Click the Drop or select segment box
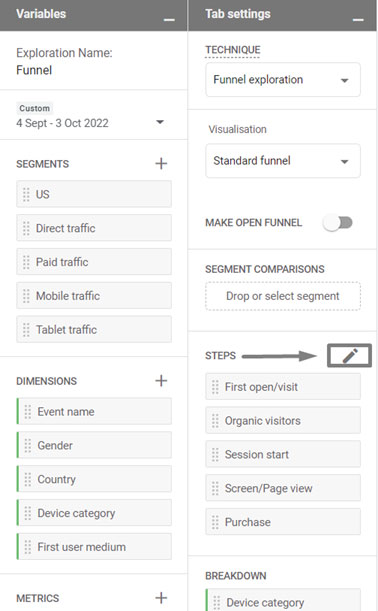The height and width of the screenshot is (611, 378). click(283, 296)
